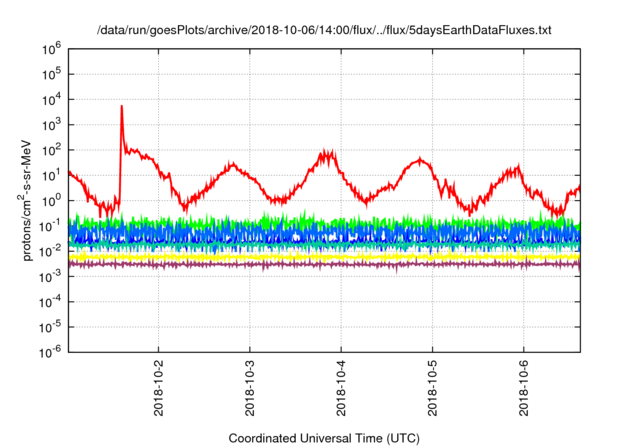
Task: Click the purple flux line near 10^-3
Action: pyautogui.click(x=324, y=264)
